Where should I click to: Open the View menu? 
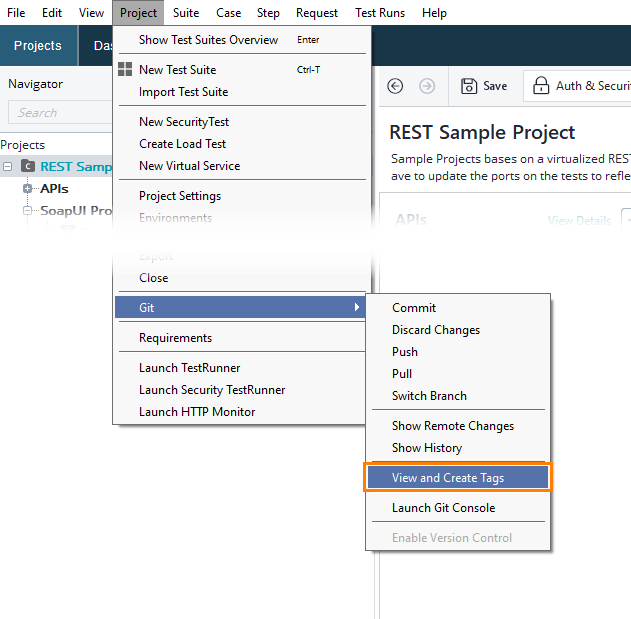[91, 13]
